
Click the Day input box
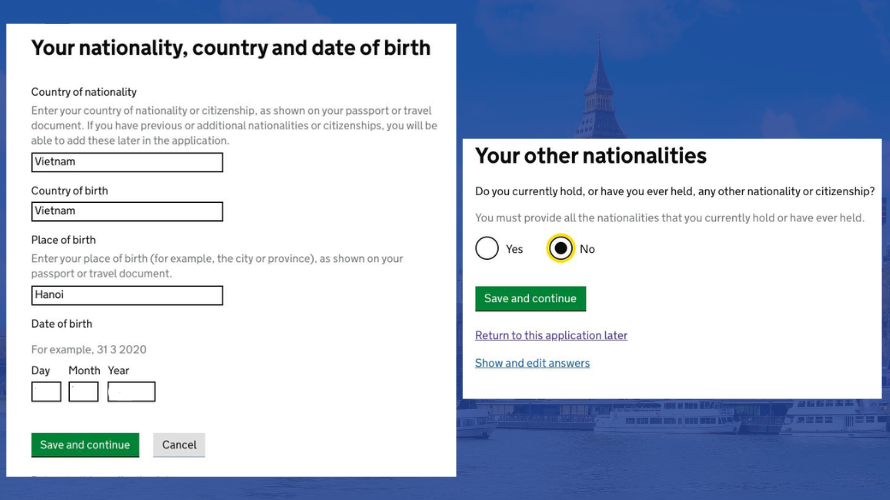pos(46,392)
